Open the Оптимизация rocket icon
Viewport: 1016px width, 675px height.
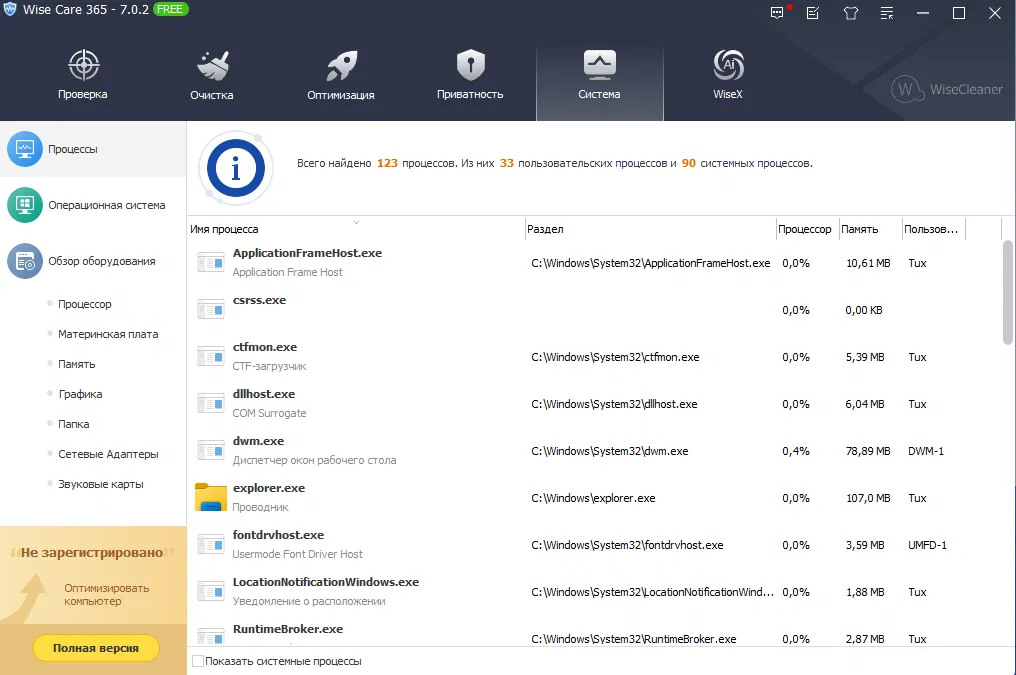coord(341,65)
